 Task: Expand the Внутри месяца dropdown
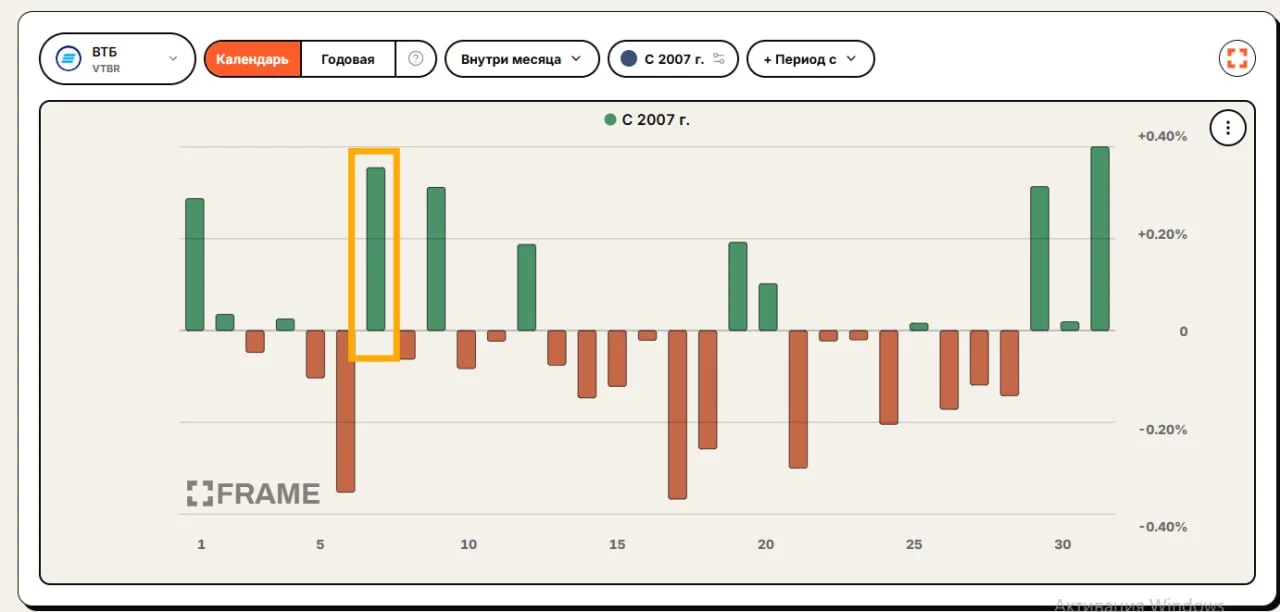(x=522, y=59)
